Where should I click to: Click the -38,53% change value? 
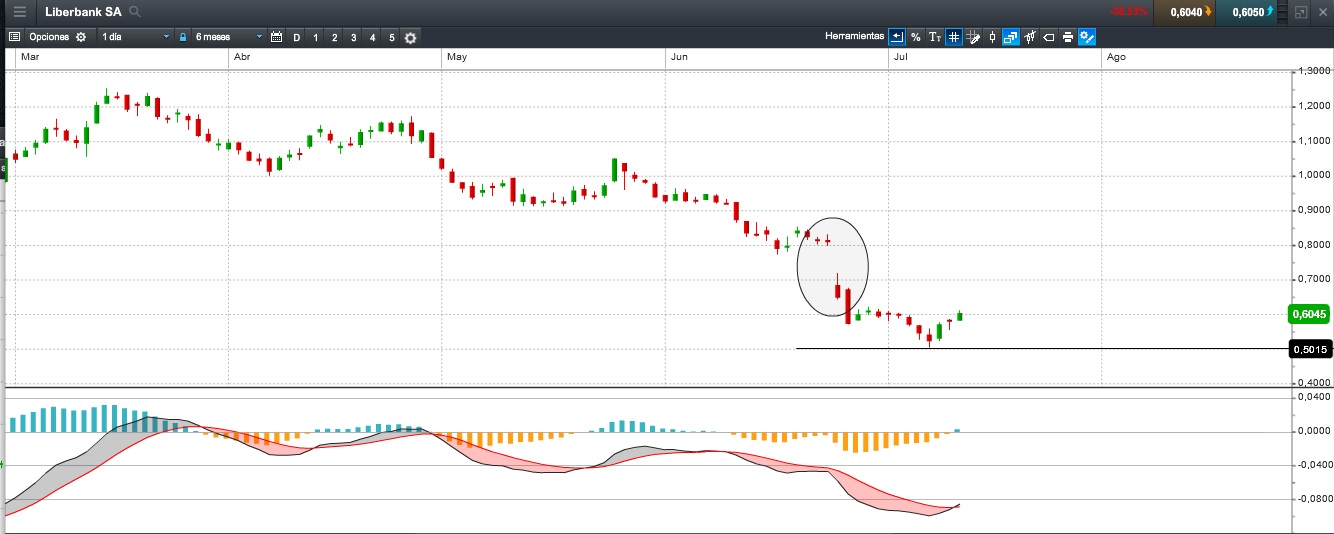click(x=1128, y=12)
